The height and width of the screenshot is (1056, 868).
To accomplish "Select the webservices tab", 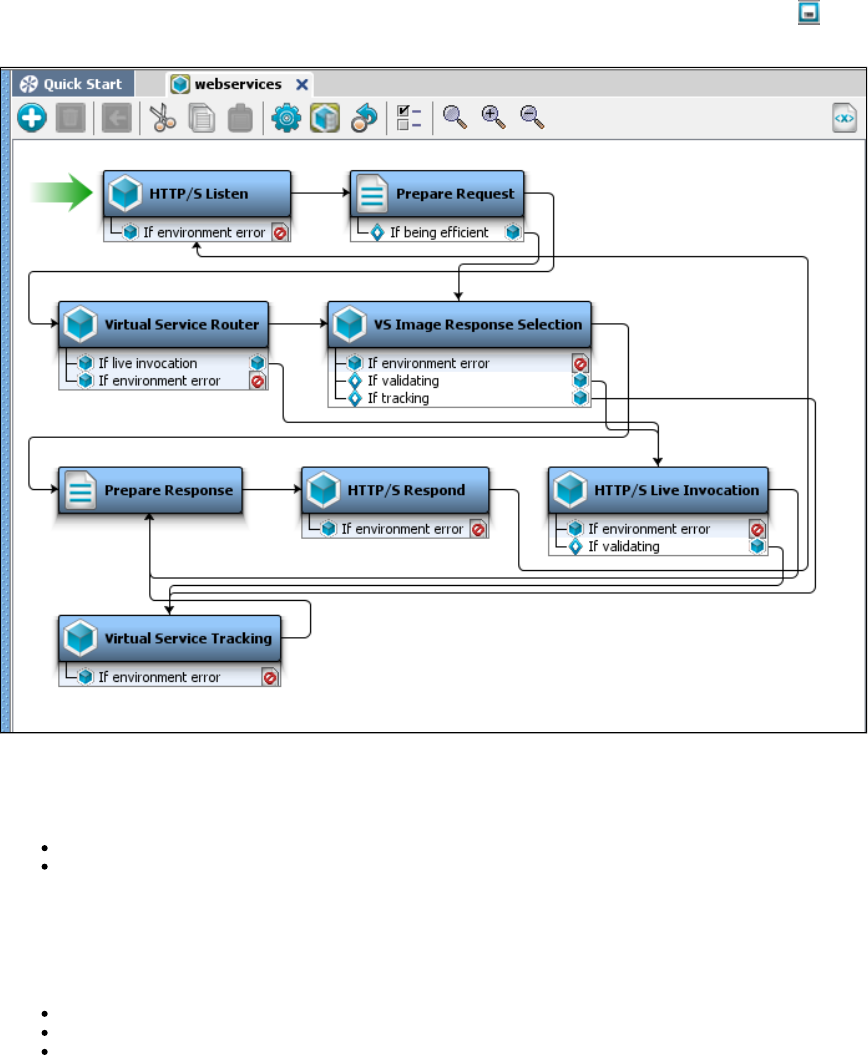I will (x=238, y=84).
